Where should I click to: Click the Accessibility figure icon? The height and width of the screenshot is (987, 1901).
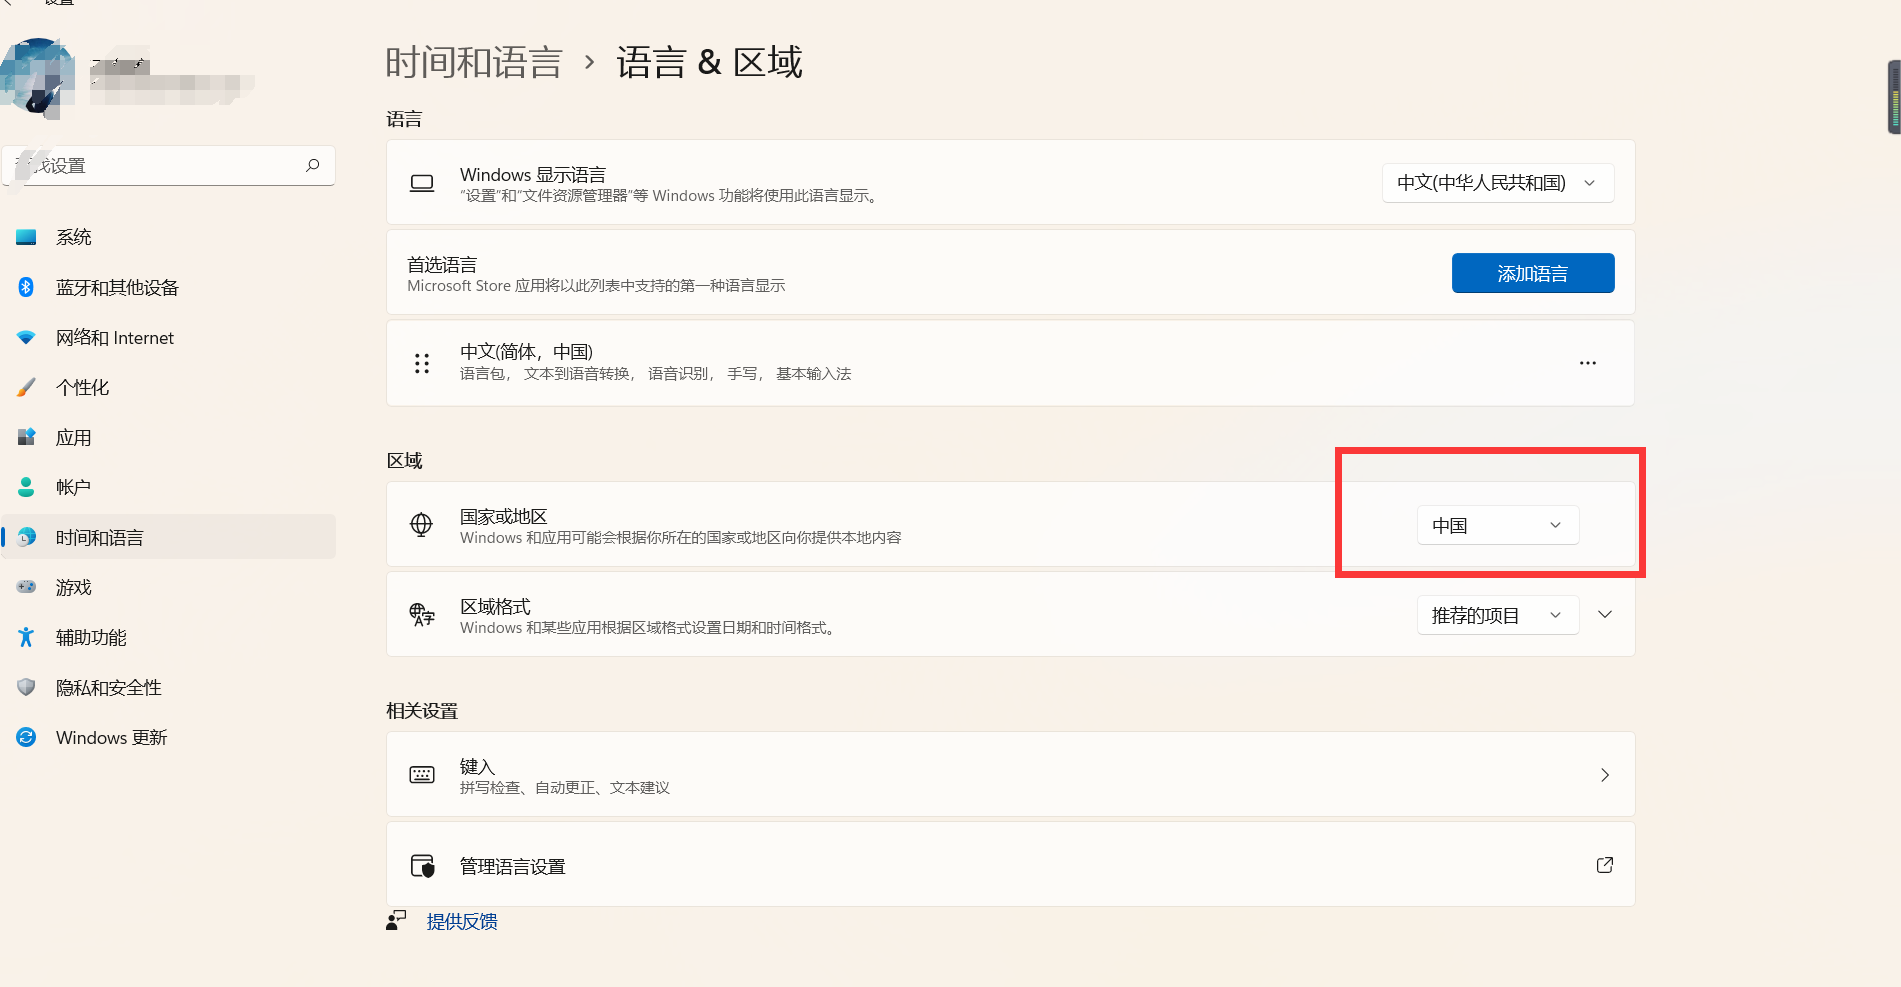(x=27, y=637)
